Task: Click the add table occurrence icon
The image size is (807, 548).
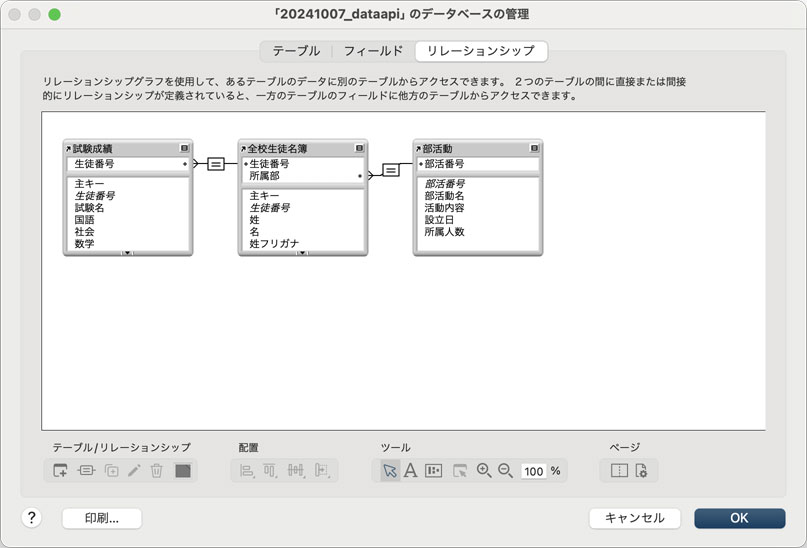Action: coord(60,470)
